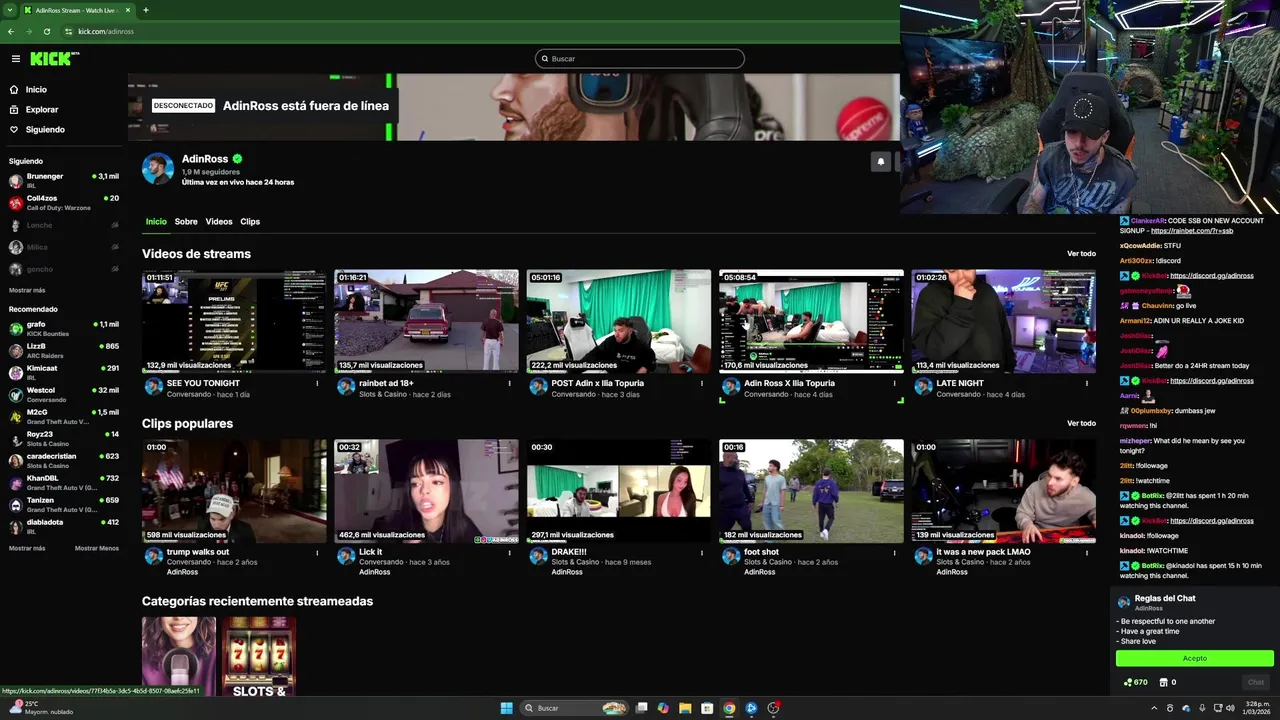
Task: Click Mostrar Menos under Recomendado
Action: pyautogui.click(x=97, y=548)
